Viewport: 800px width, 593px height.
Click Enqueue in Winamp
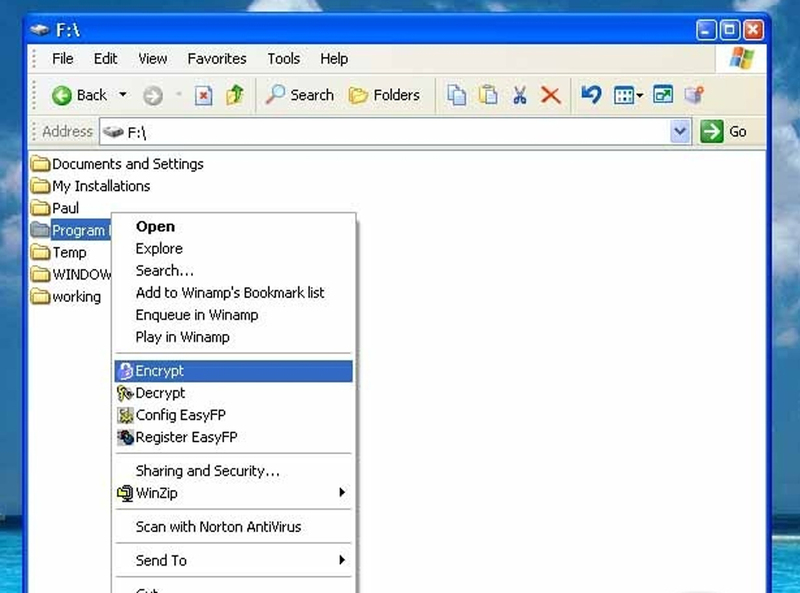pos(233,315)
